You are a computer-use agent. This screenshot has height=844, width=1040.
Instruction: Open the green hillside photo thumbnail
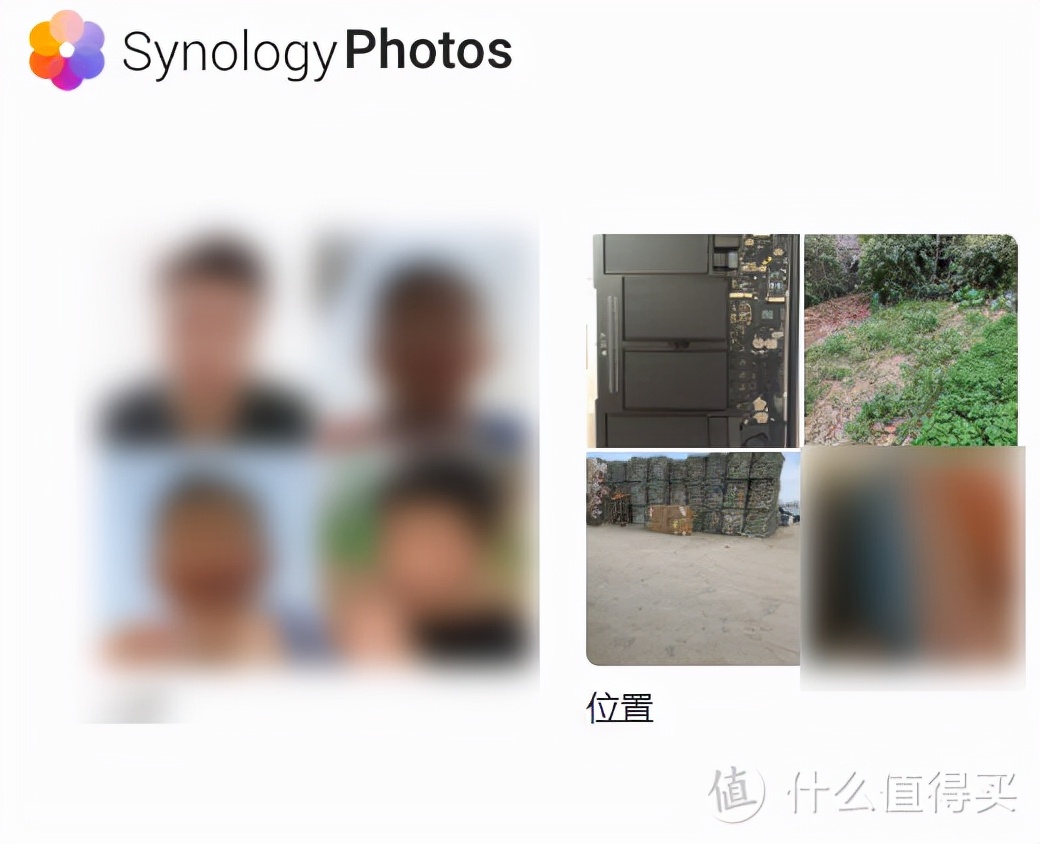[911, 340]
